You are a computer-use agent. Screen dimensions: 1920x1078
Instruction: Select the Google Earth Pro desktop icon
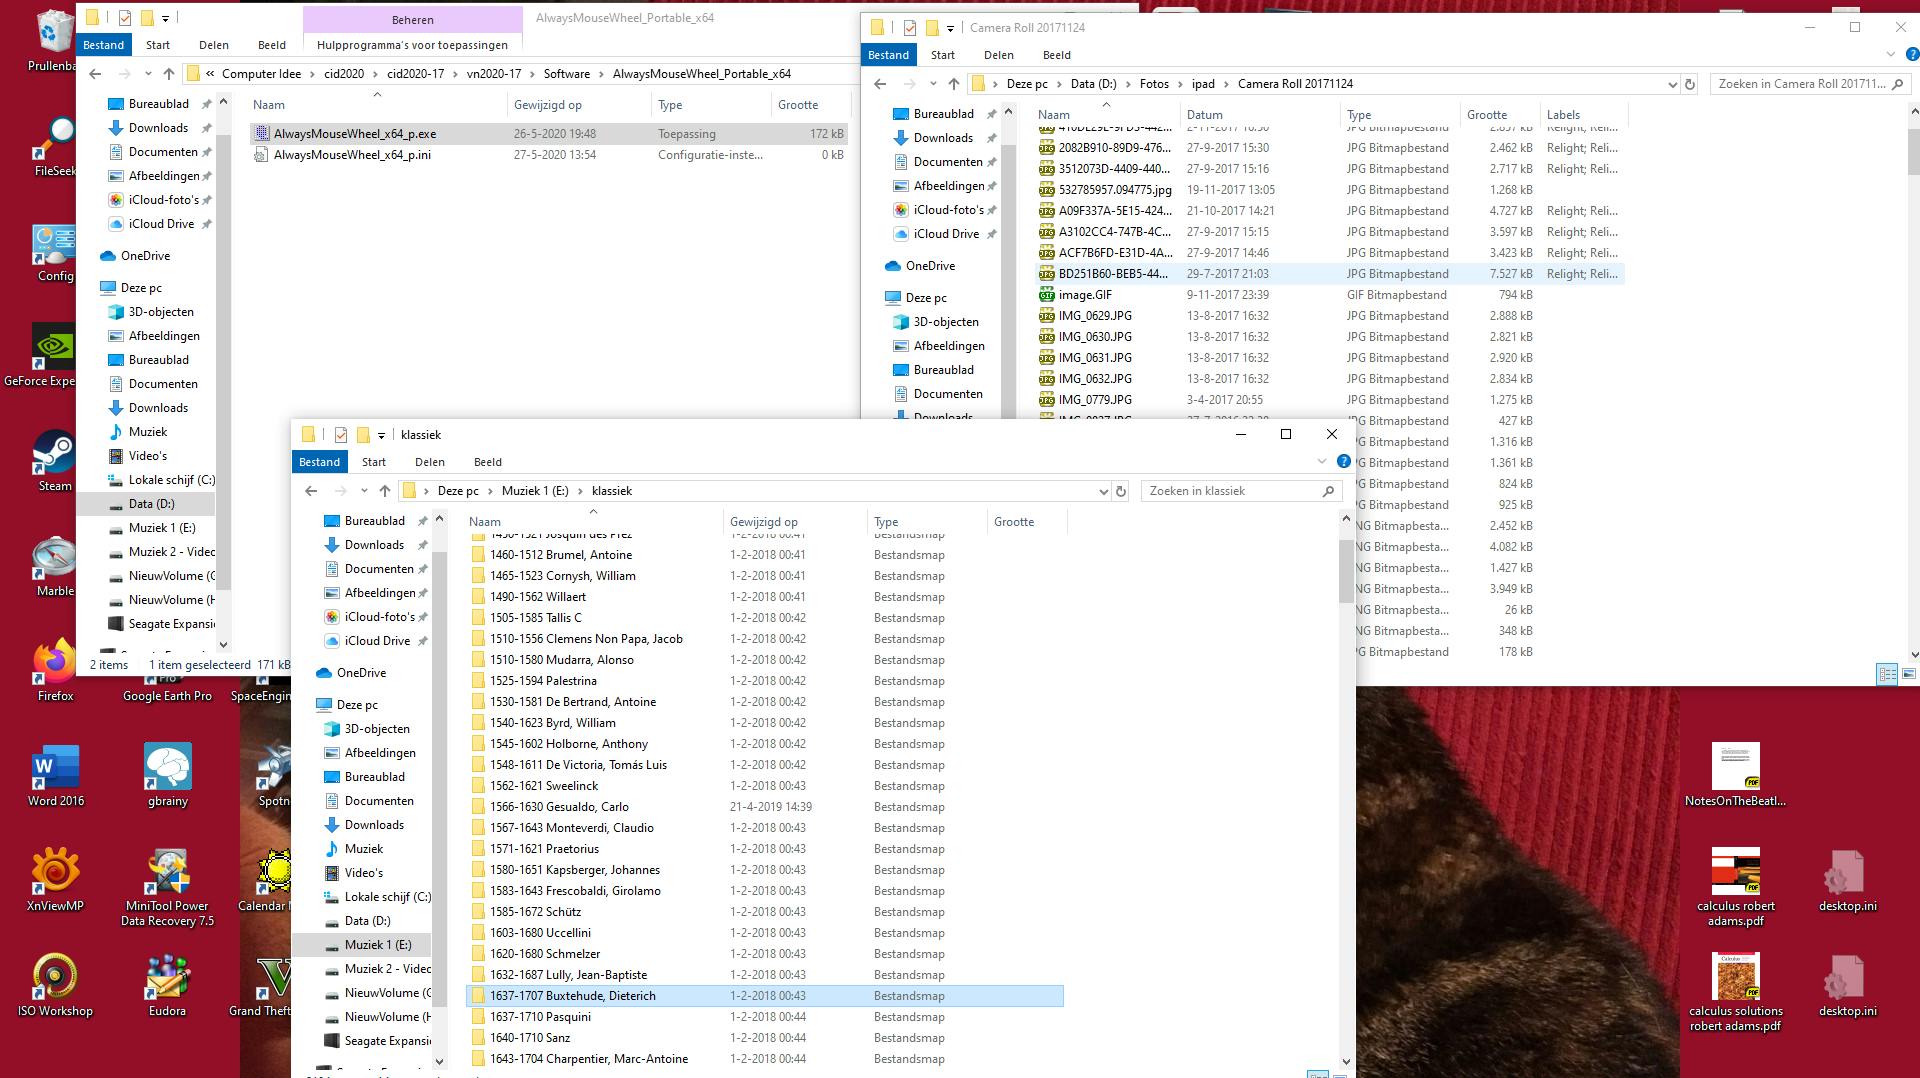click(x=168, y=690)
